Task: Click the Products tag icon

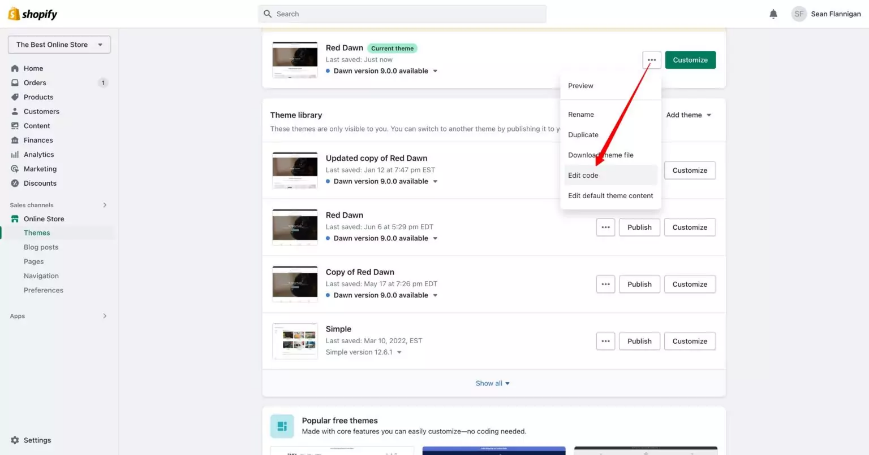Action: [x=15, y=97]
